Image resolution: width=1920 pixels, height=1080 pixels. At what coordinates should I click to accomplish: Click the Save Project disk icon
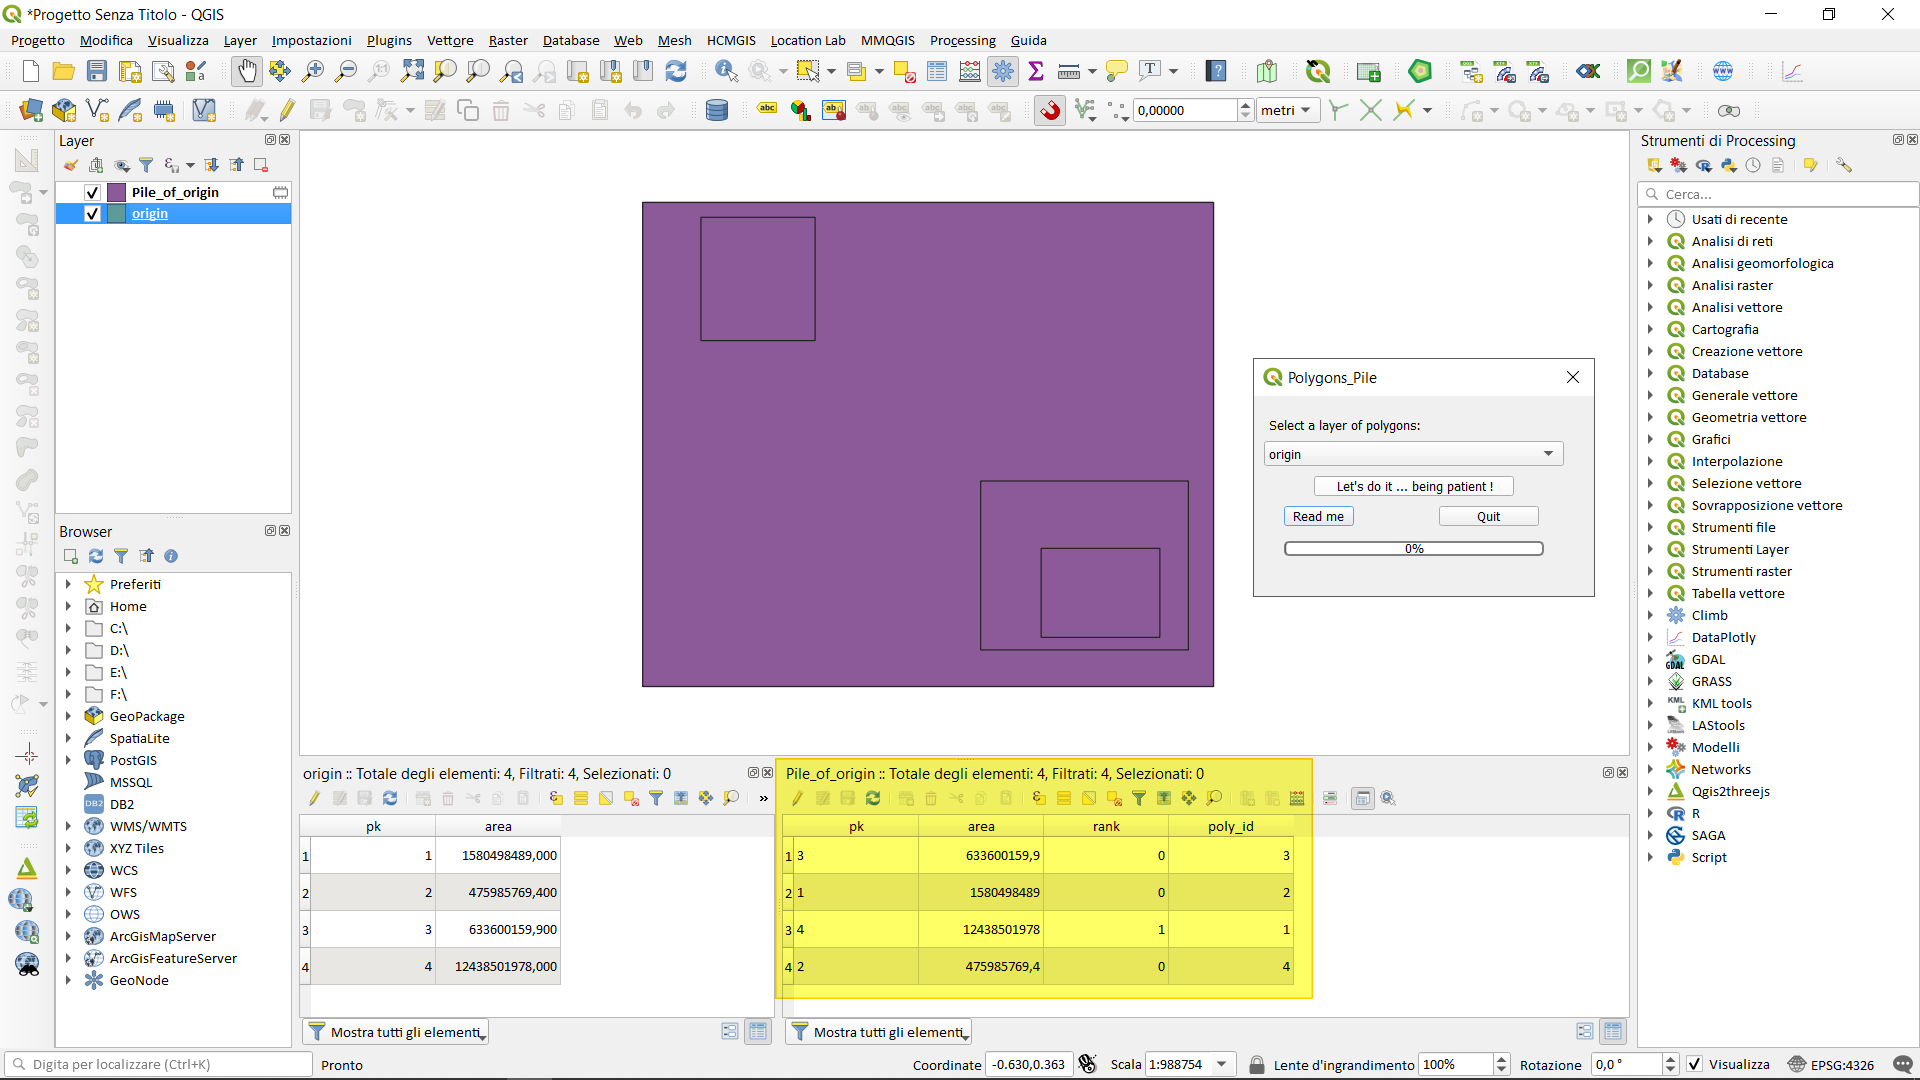pos(97,71)
